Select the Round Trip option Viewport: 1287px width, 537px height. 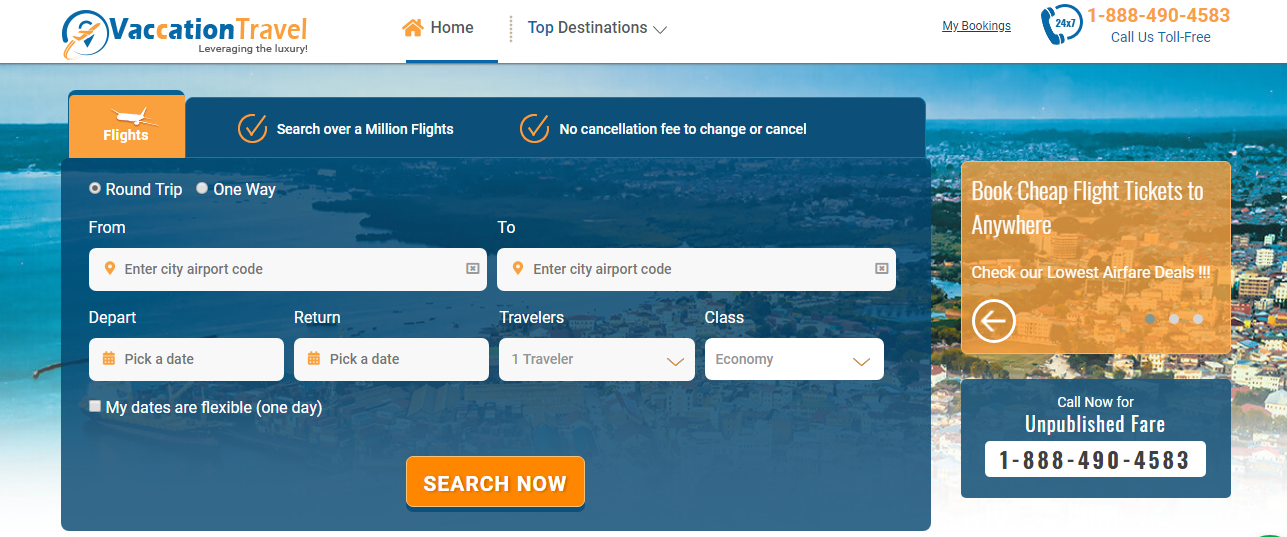point(95,188)
